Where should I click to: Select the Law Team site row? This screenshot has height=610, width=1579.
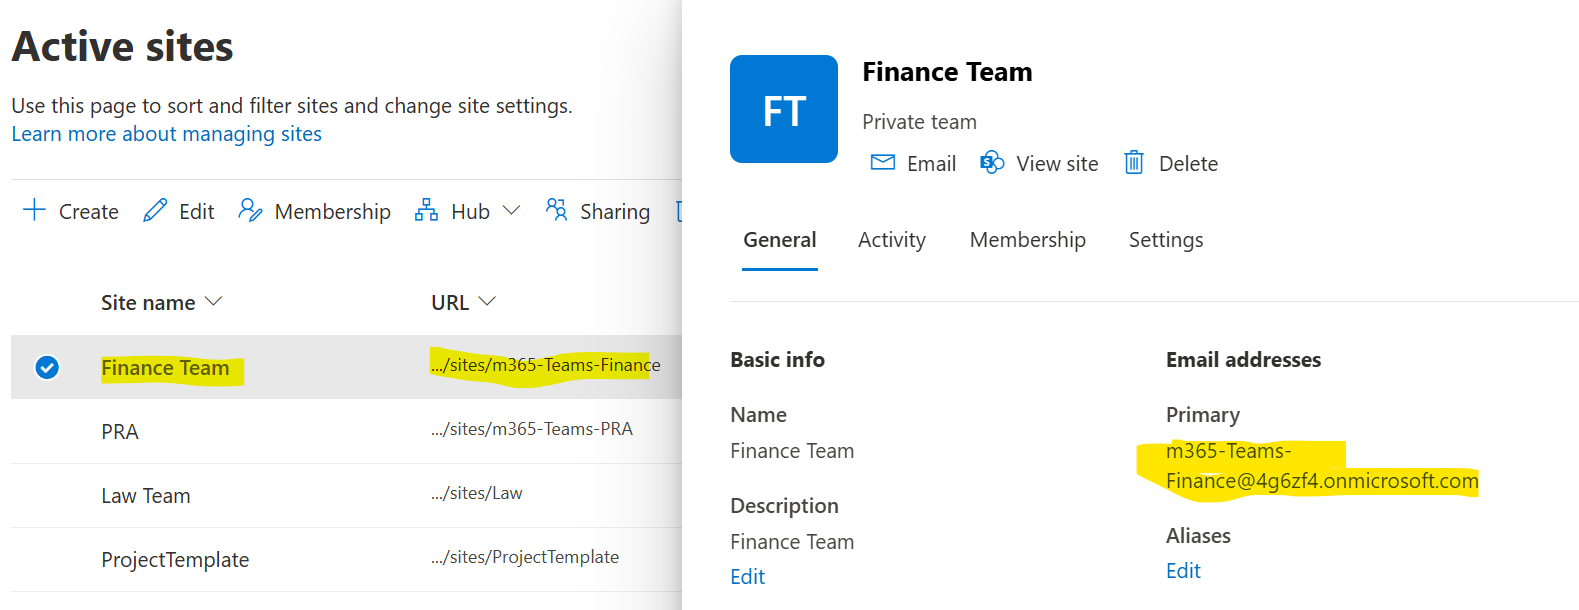pyautogui.click(x=146, y=496)
